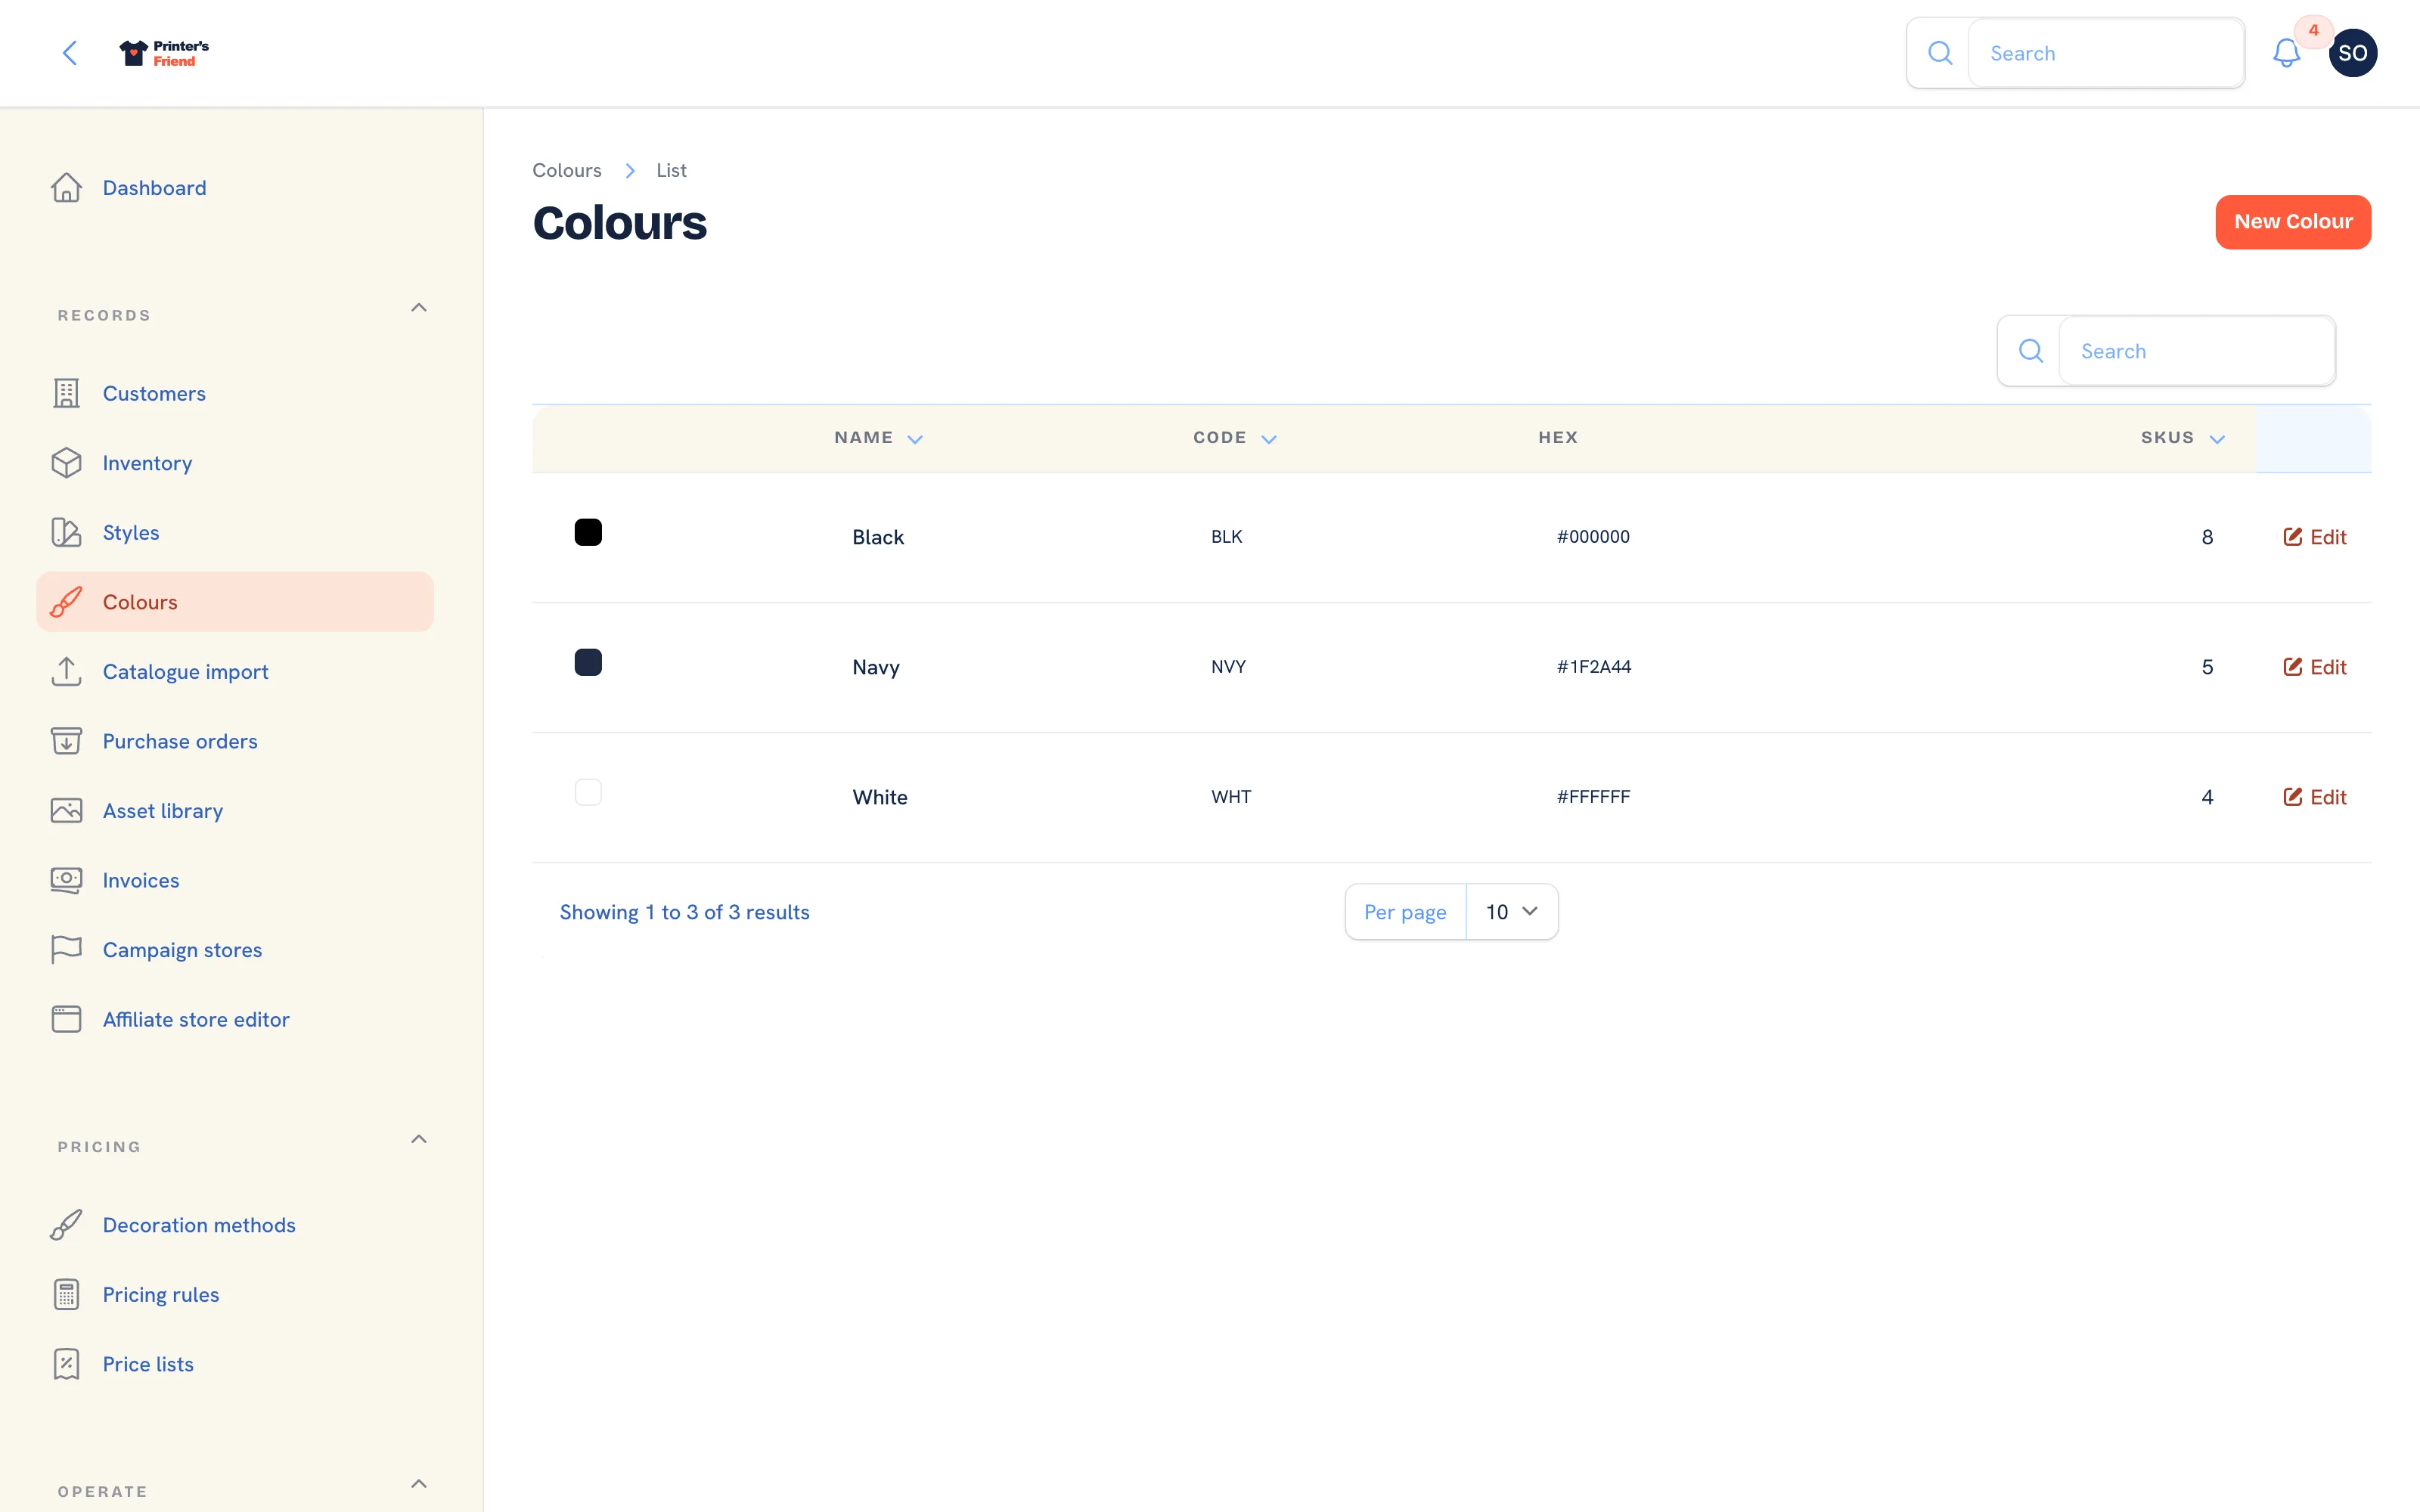Click the Decoration methods brush icon
The height and width of the screenshot is (1512, 2420).
click(67, 1225)
